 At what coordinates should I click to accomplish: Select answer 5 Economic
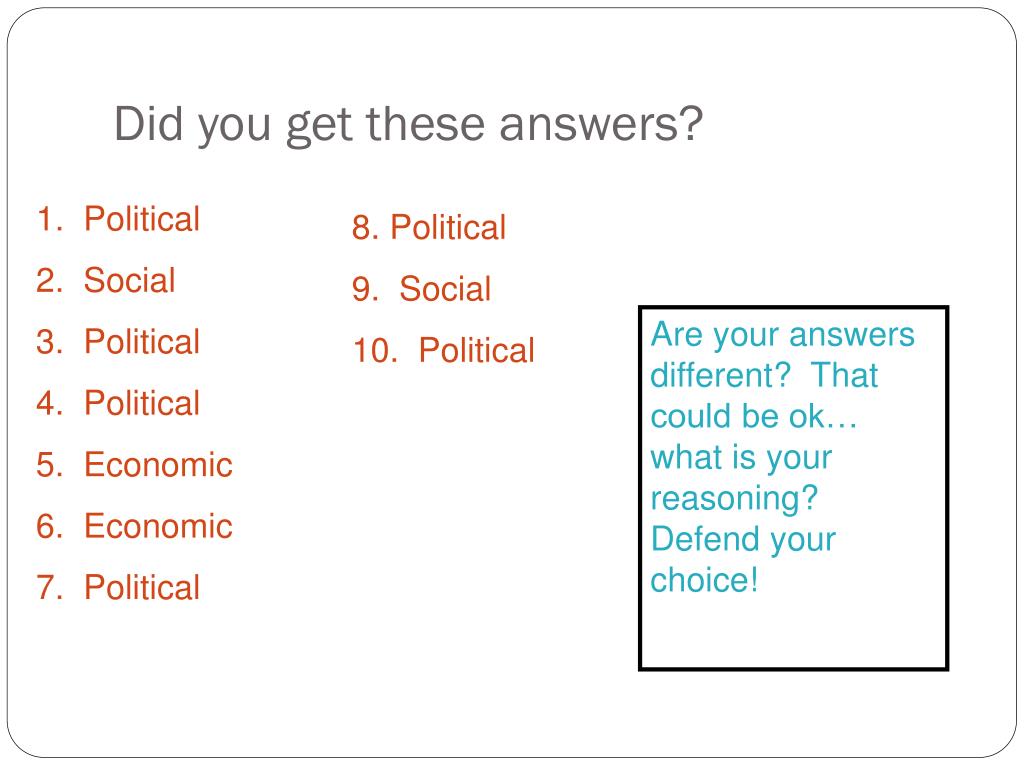point(135,464)
